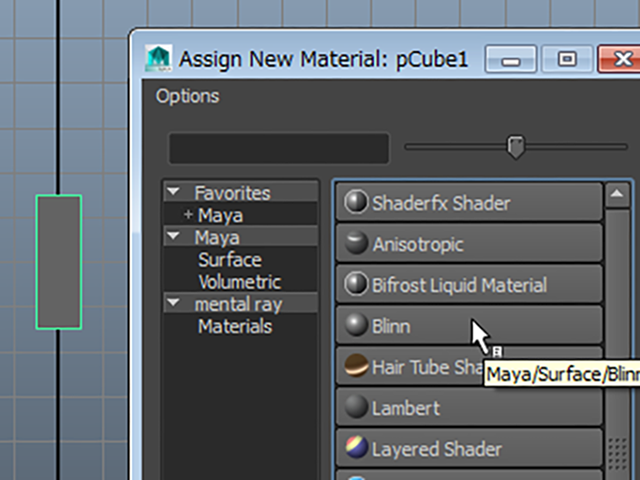Screen dimensions: 640x480
Task: Collapse the mental ray category
Action: point(173,302)
